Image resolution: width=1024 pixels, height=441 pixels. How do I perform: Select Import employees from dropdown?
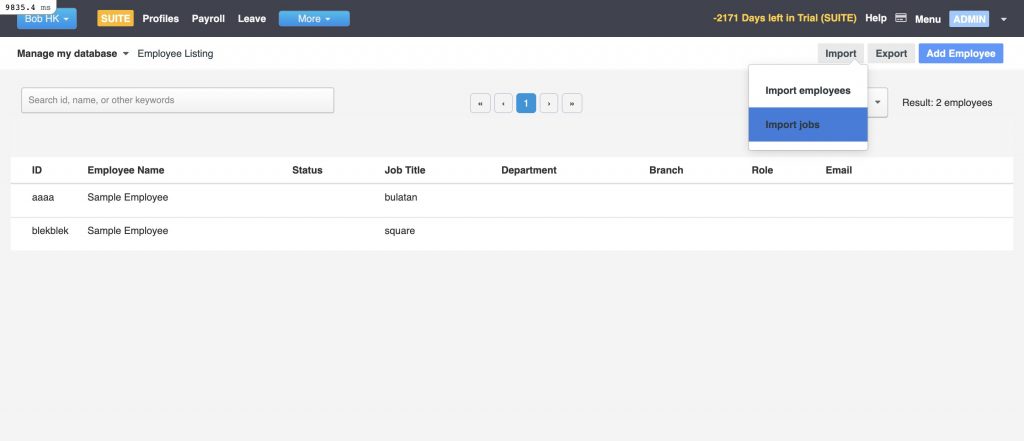808,91
